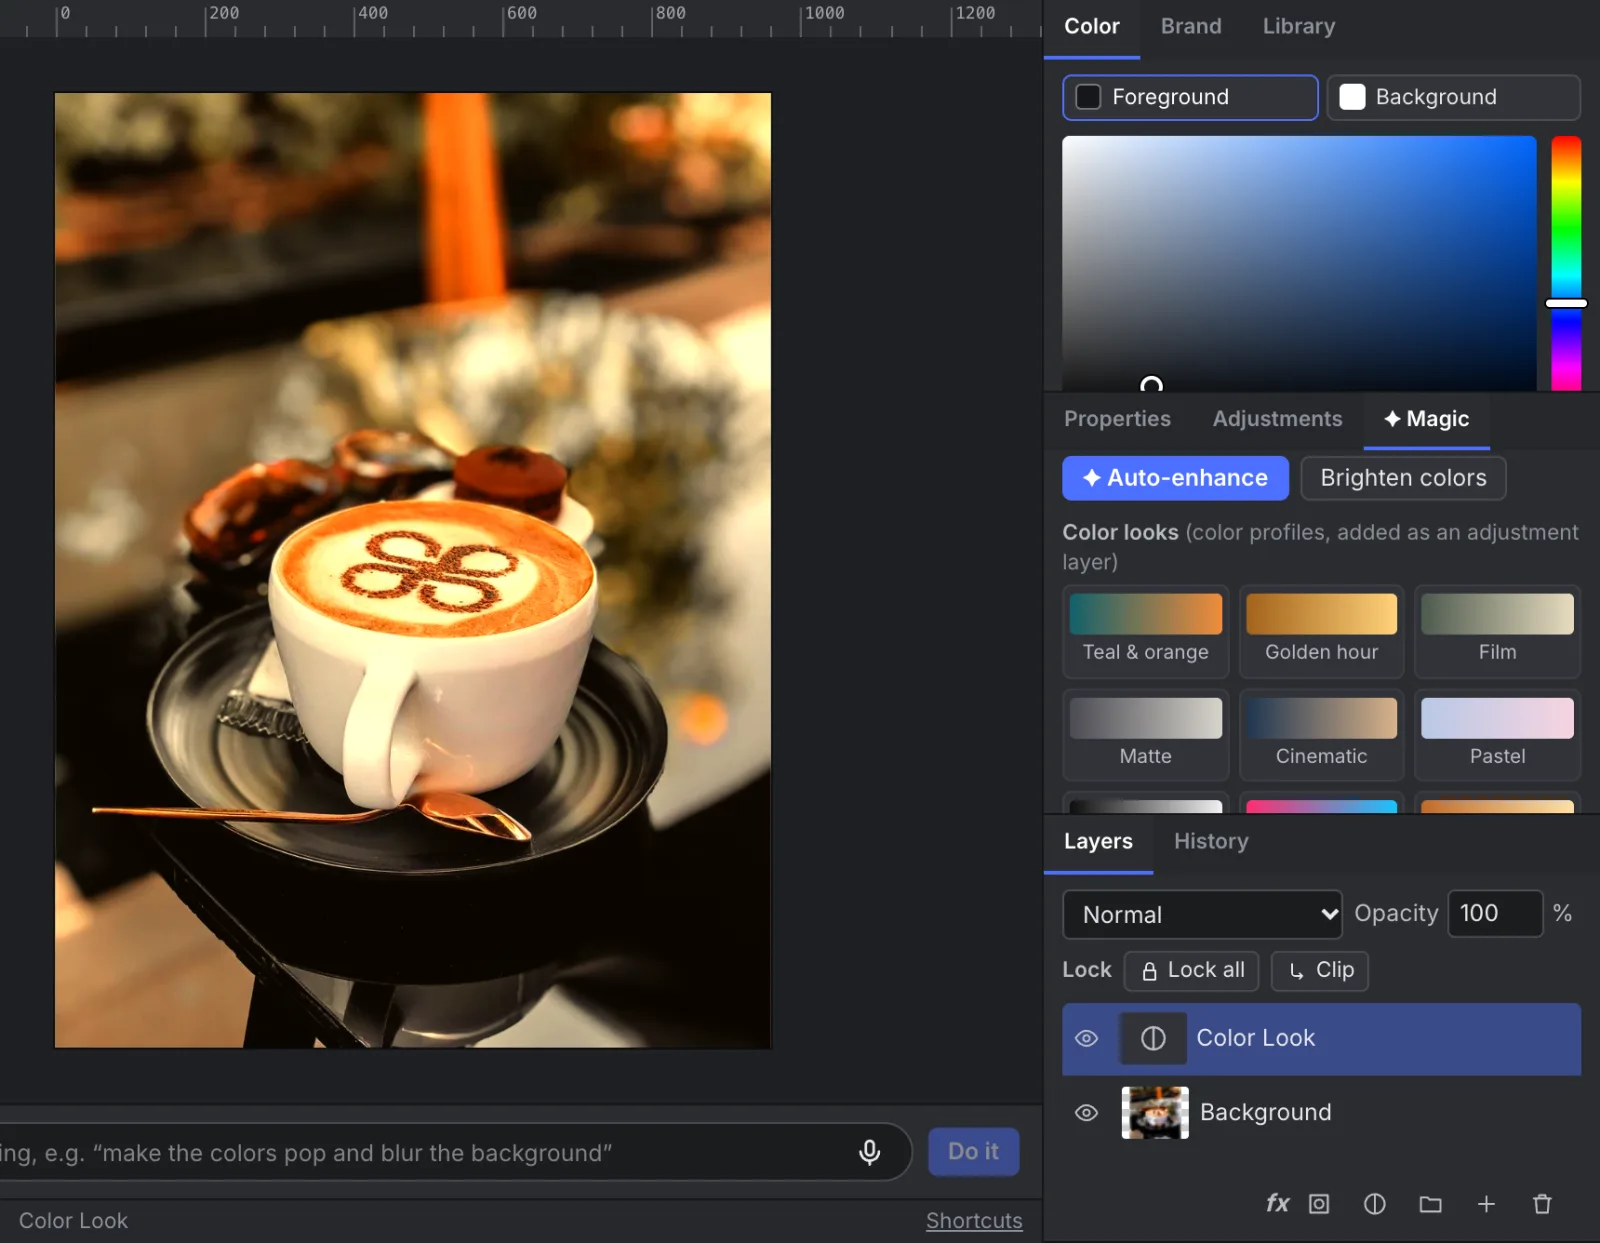
Task: Select the Magic tab
Action: point(1427,419)
